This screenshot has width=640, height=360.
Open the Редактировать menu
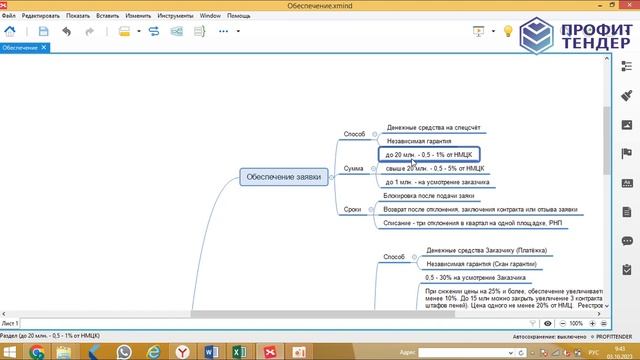[x=40, y=16]
